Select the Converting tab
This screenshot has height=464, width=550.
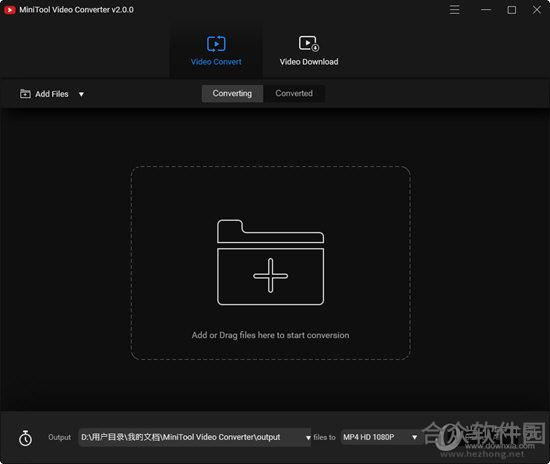pyautogui.click(x=232, y=94)
